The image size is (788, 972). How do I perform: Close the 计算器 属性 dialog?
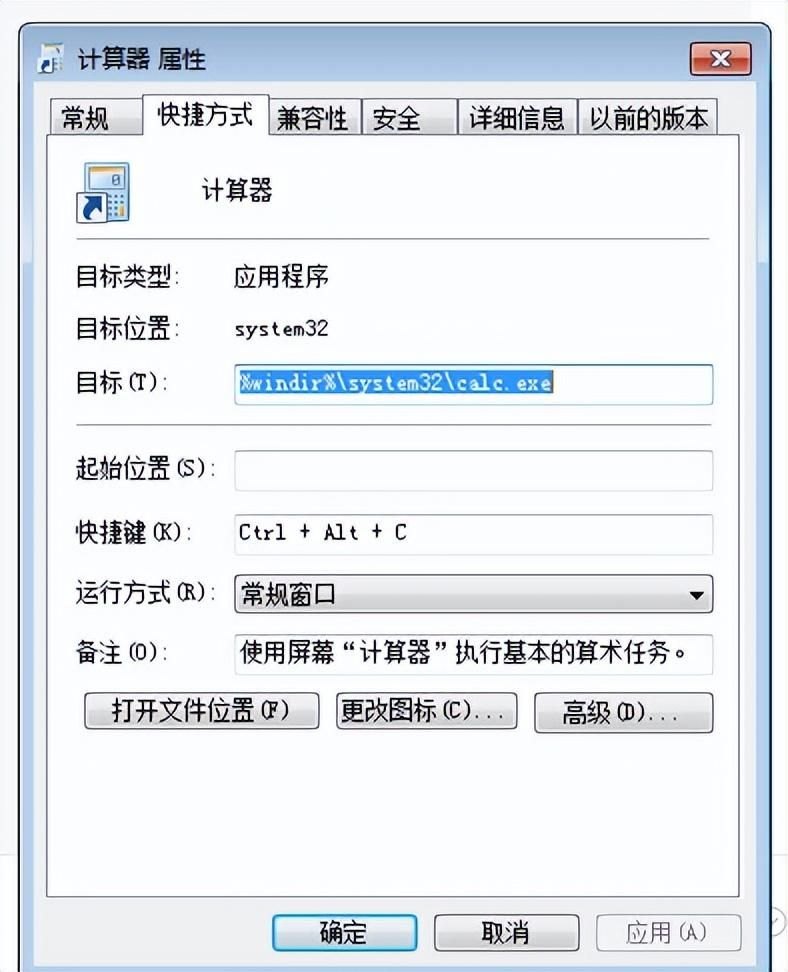point(720,59)
